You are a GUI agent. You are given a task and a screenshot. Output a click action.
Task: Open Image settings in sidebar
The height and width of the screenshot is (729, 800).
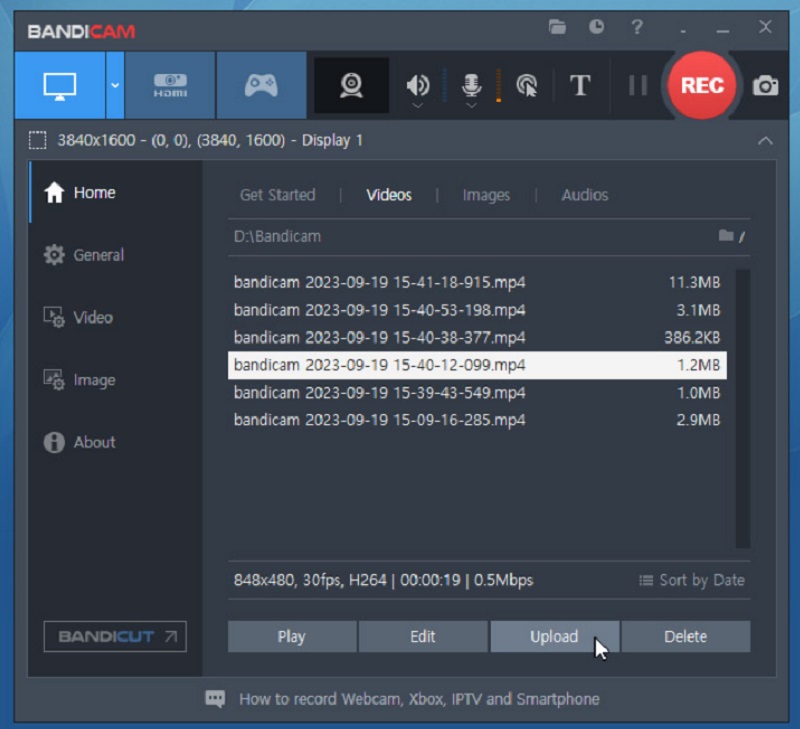pos(80,380)
